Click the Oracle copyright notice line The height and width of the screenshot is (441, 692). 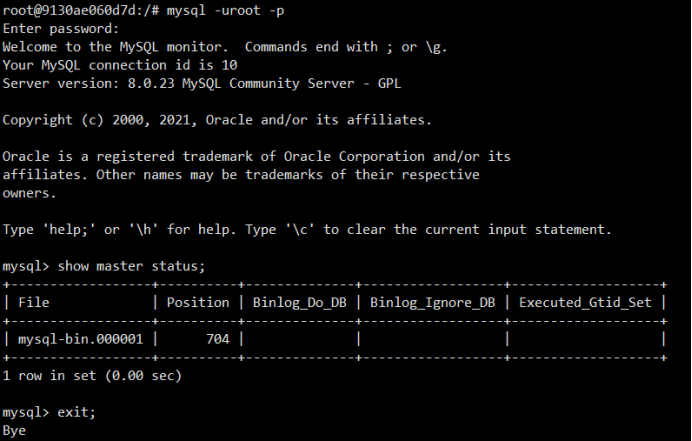(217, 120)
